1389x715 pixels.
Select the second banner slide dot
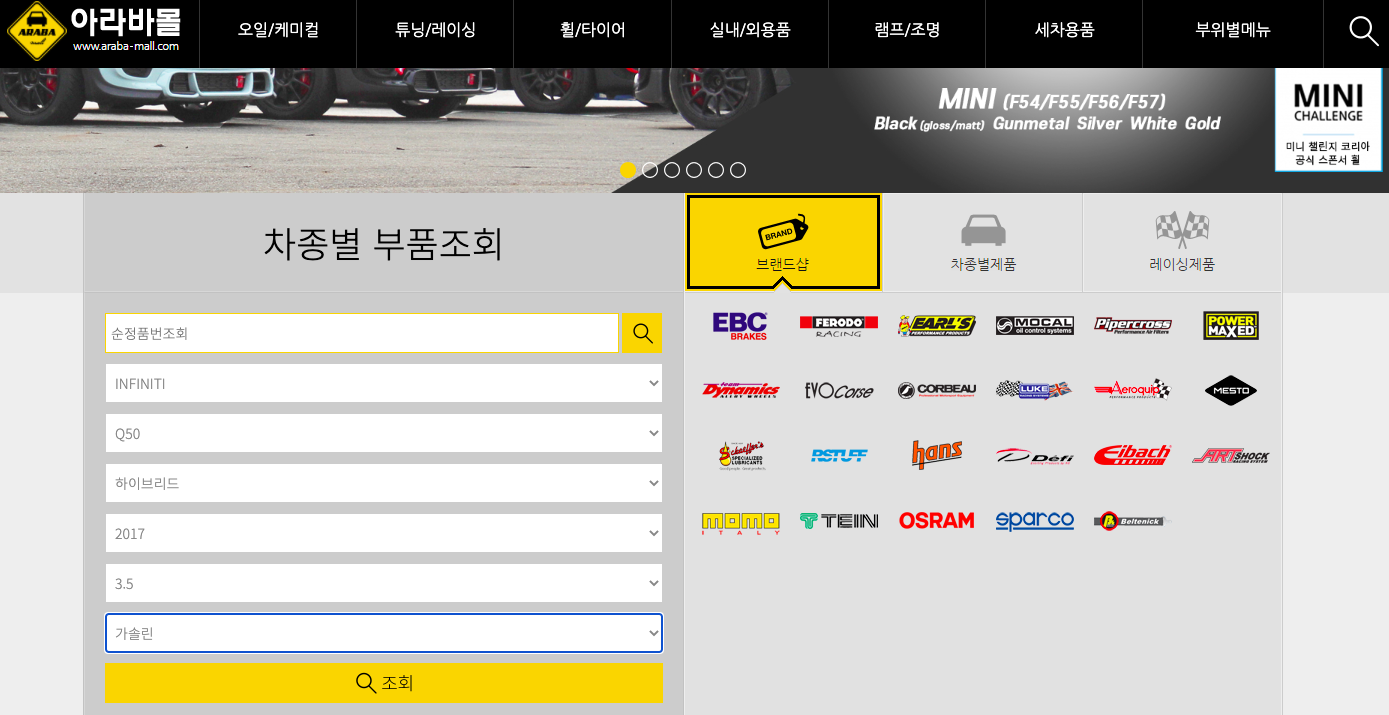pos(650,170)
